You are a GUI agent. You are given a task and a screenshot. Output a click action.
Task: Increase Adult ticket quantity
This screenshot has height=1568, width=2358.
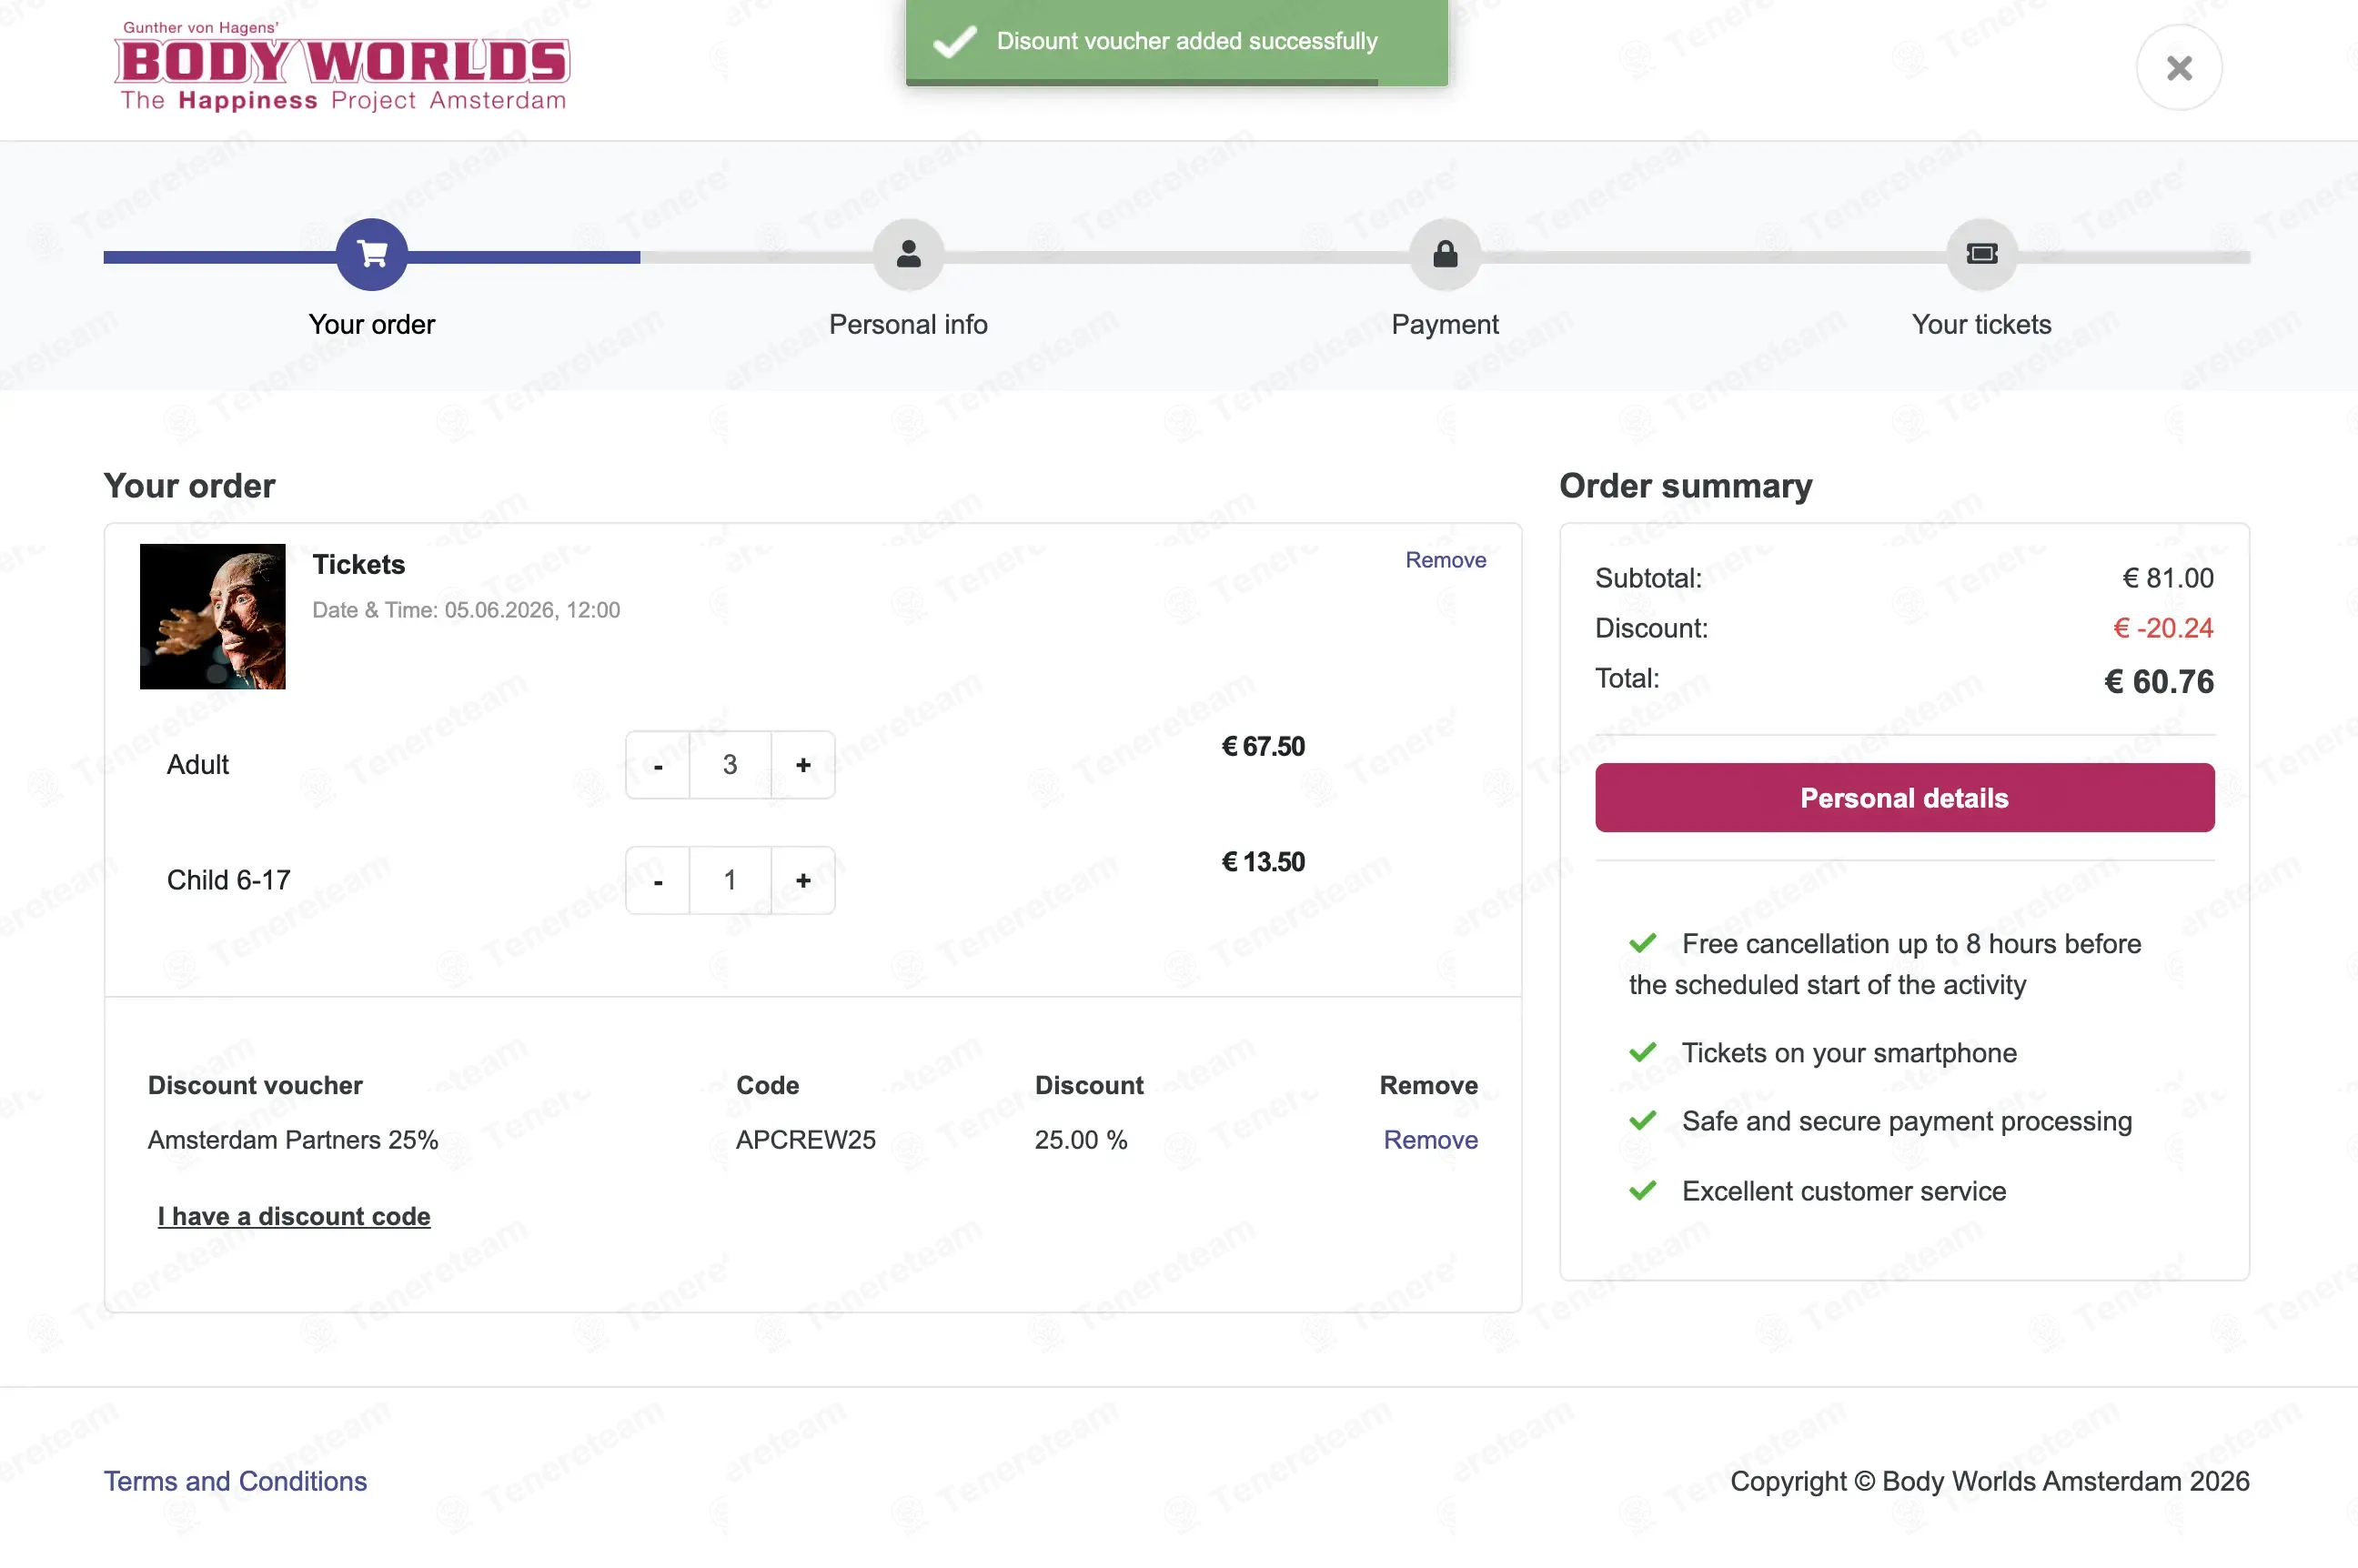pyautogui.click(x=803, y=765)
